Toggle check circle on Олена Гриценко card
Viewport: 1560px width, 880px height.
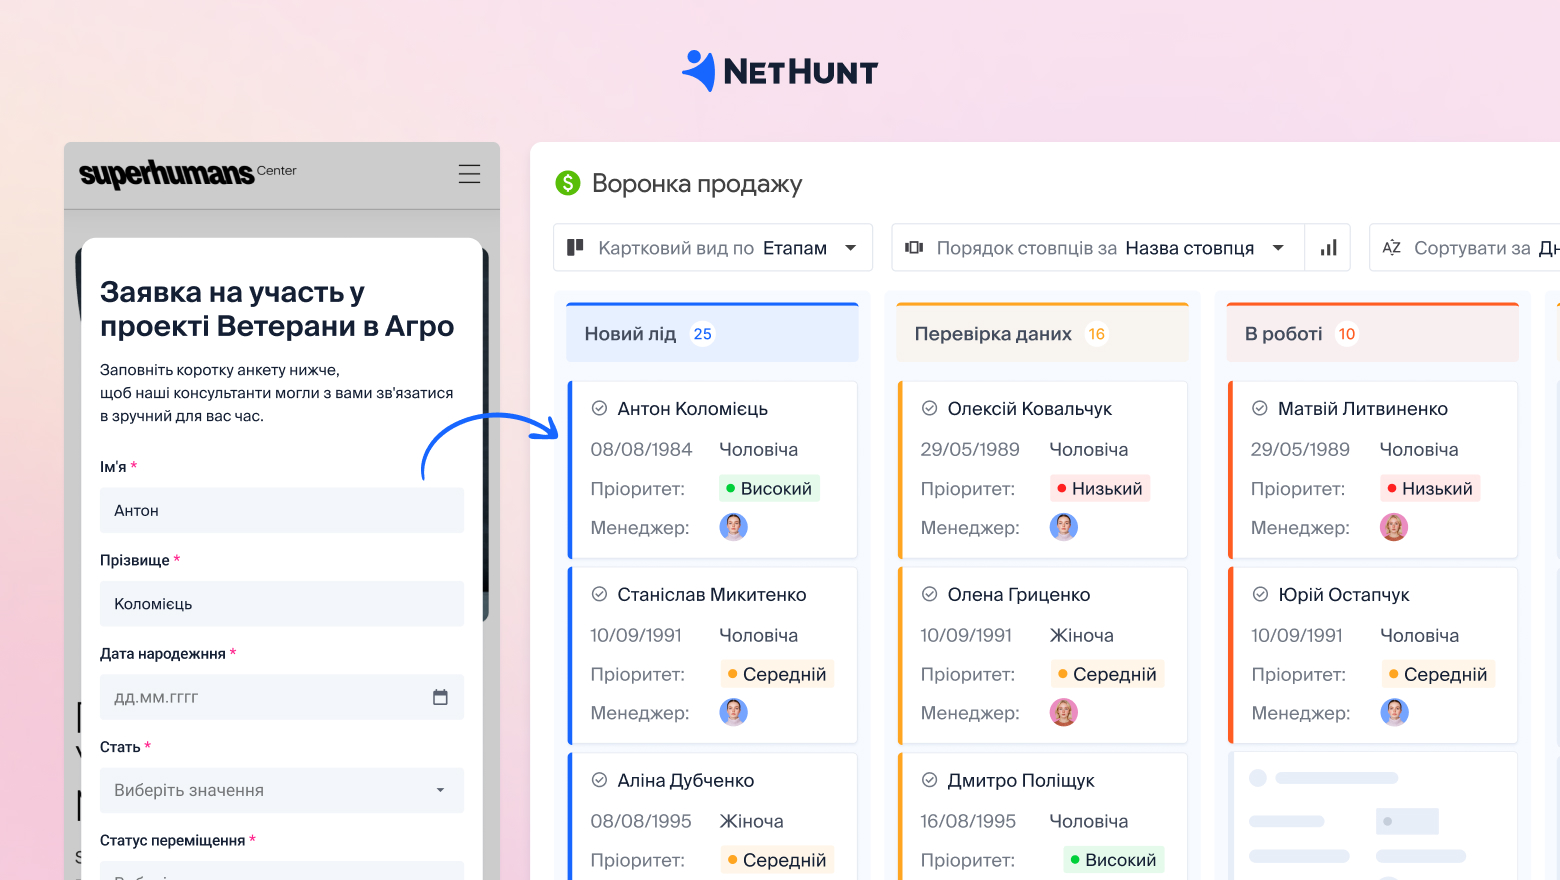(x=929, y=594)
